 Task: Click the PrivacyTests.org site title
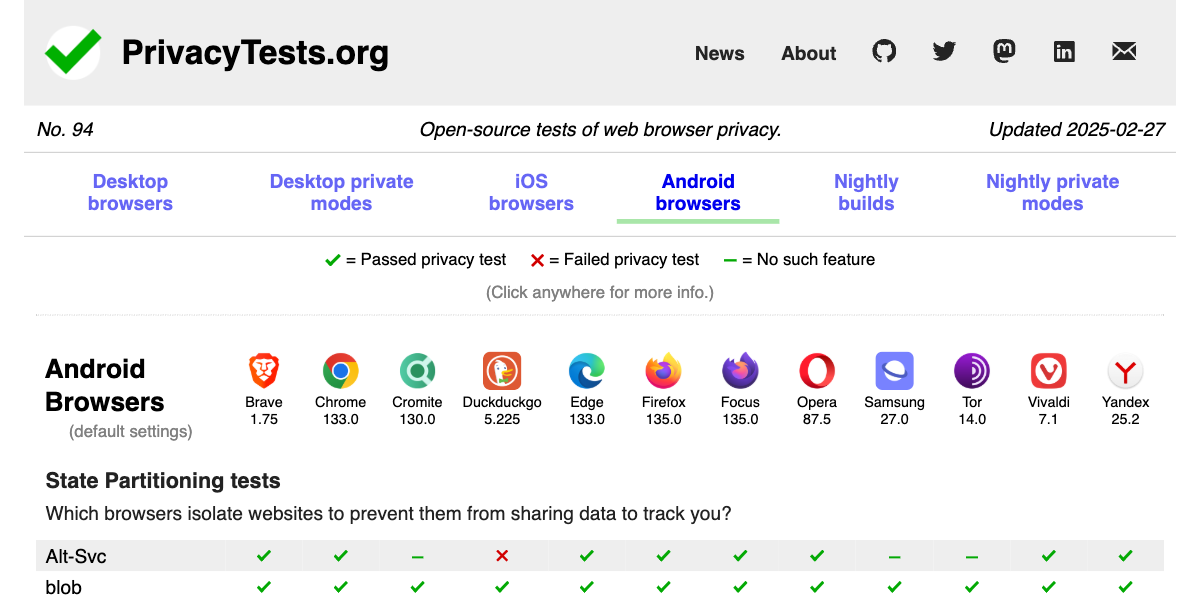255,52
